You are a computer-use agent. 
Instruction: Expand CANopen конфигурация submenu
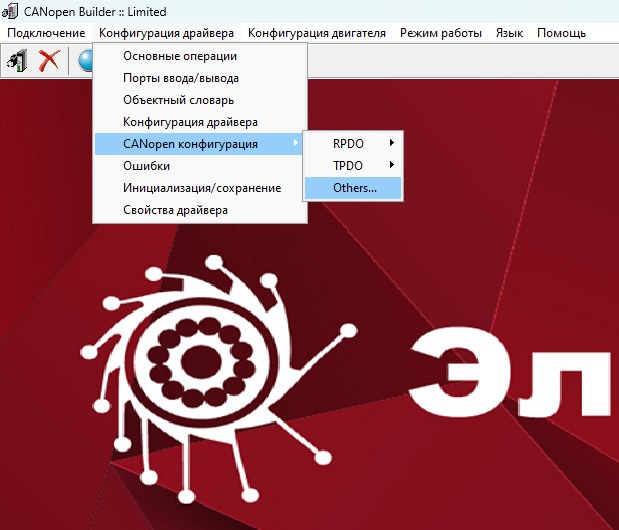(x=200, y=144)
